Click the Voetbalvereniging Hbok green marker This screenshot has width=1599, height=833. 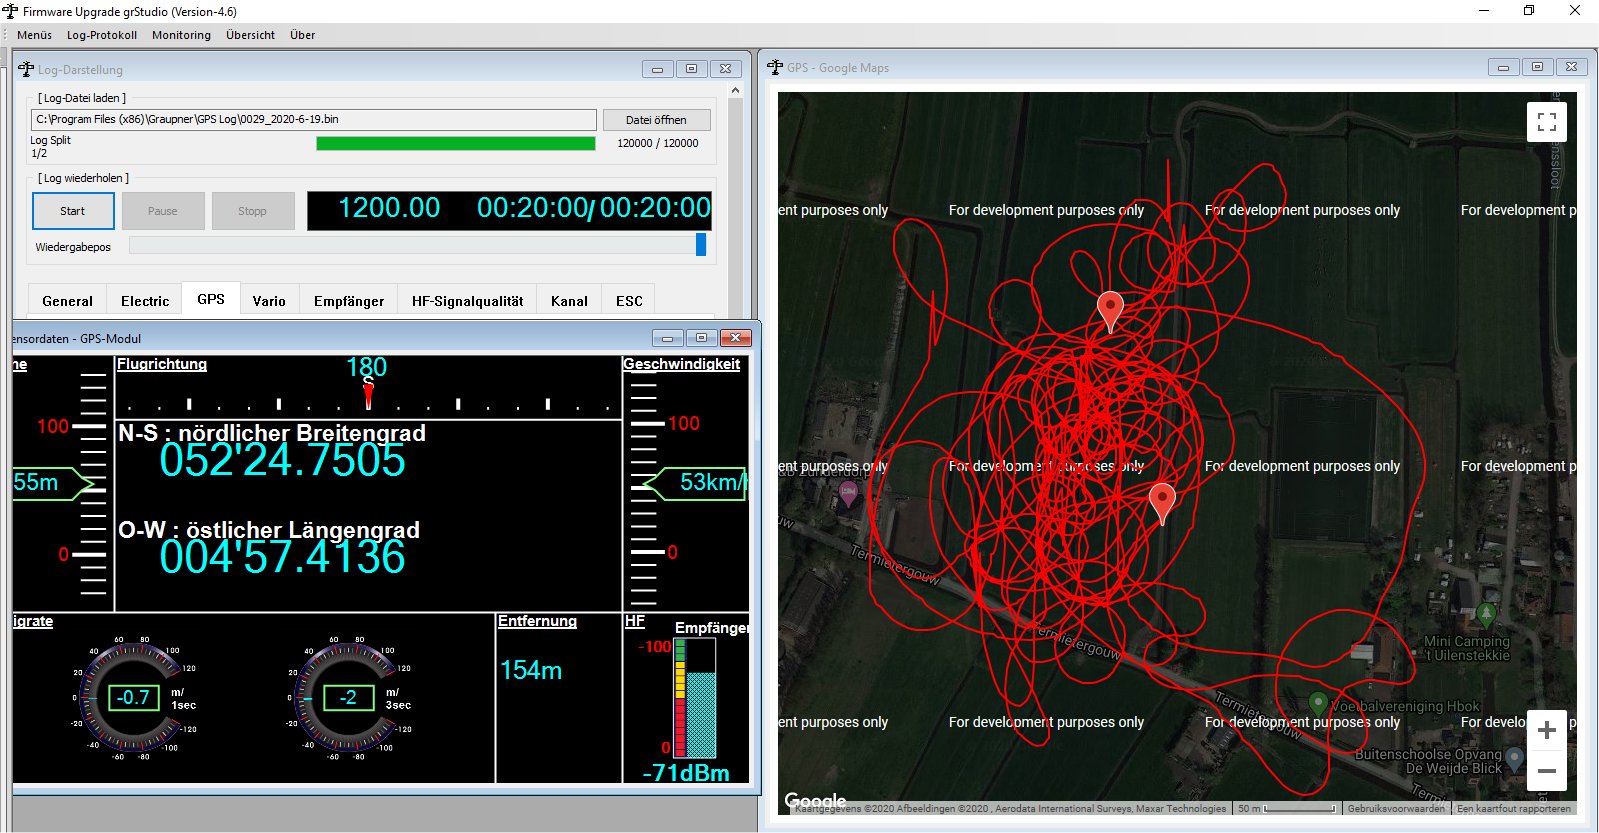(1318, 704)
